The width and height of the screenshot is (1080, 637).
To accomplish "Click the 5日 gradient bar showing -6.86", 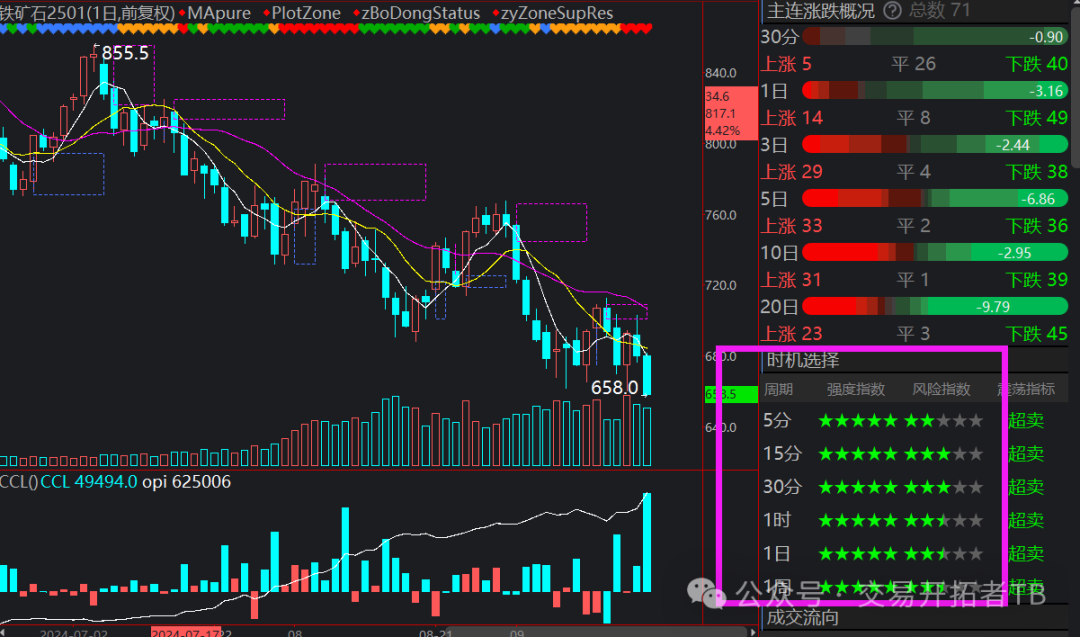I will (x=935, y=198).
